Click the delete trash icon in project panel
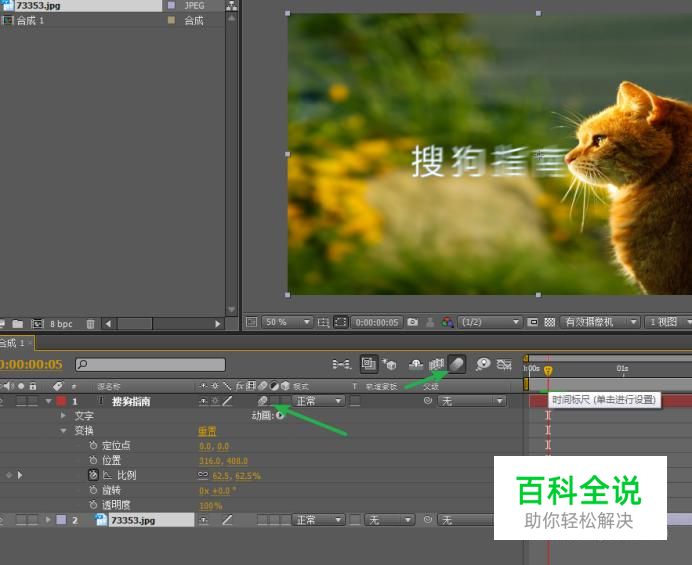Image resolution: width=692 pixels, height=565 pixels. [90, 324]
